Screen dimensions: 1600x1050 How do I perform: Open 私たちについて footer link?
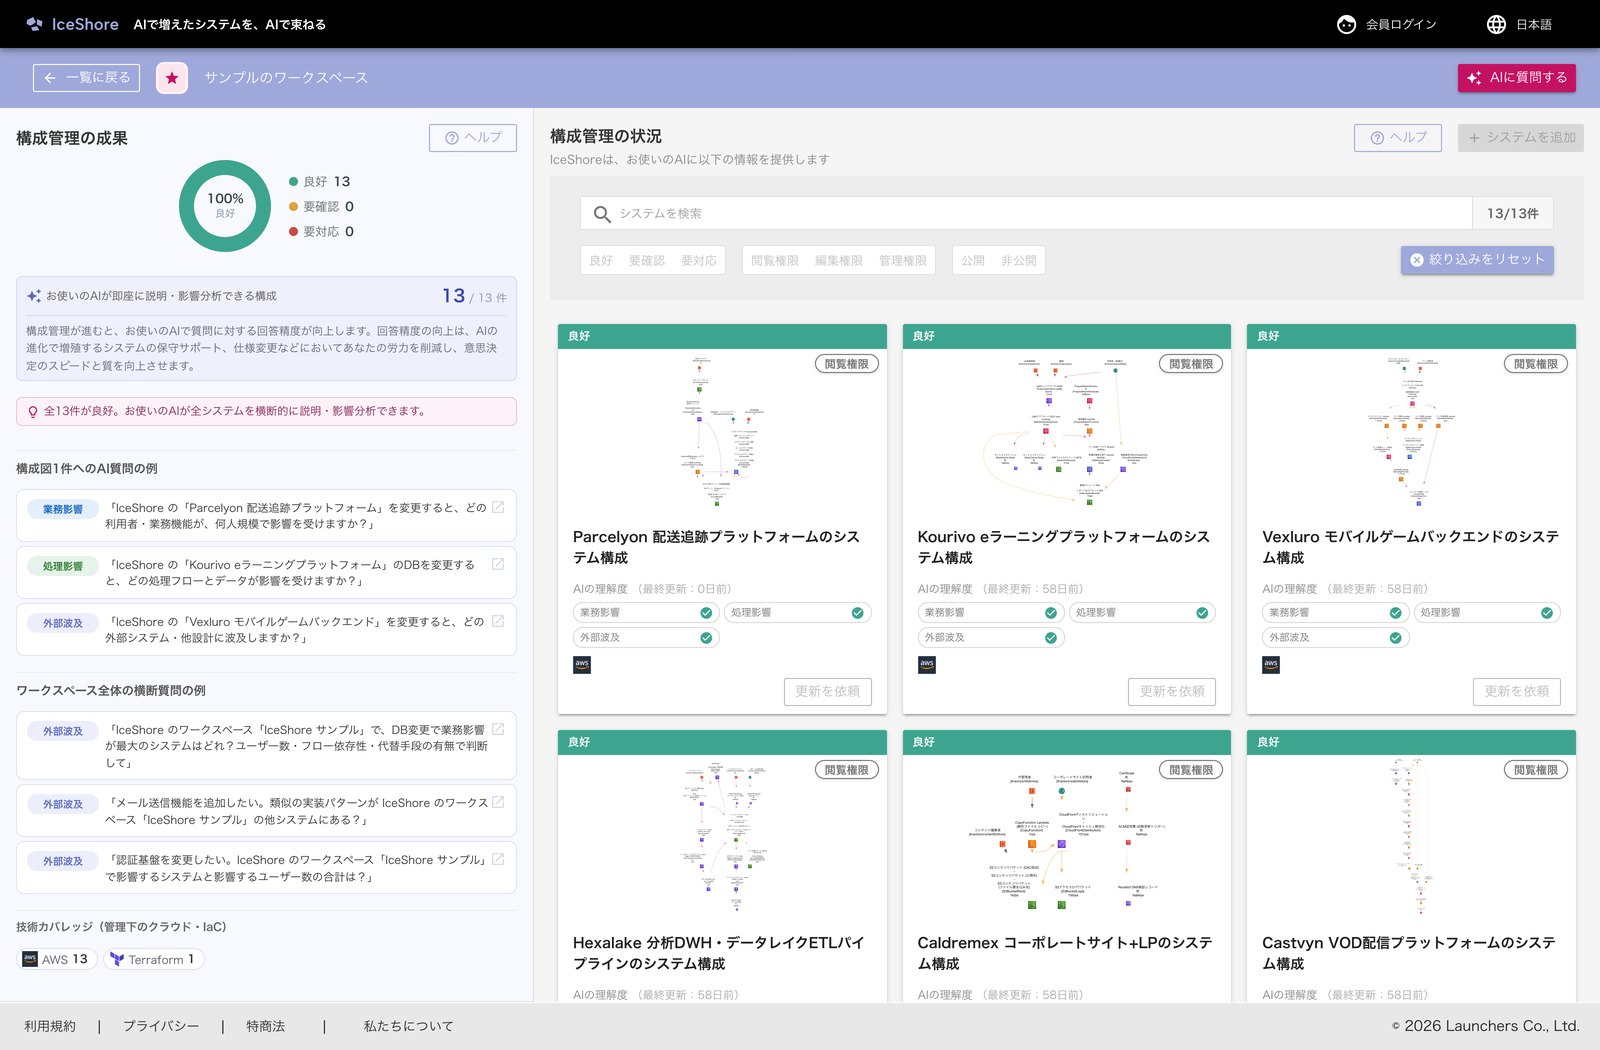click(408, 1026)
